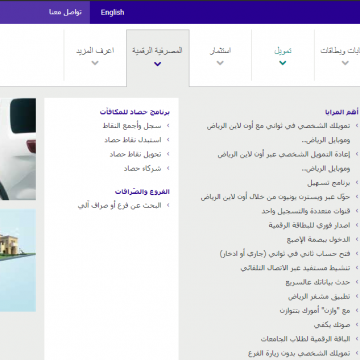
Task: Click arrow bullet beside اصدار فوري للبطاقة الرقمية
Action: click(x=357, y=225)
